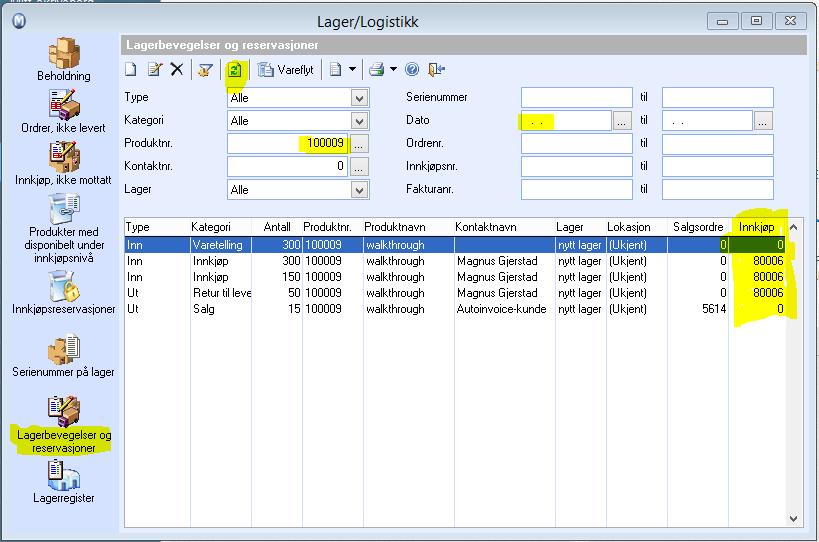Sort by Produktnr. column header
The height and width of the screenshot is (542, 819).
point(332,227)
